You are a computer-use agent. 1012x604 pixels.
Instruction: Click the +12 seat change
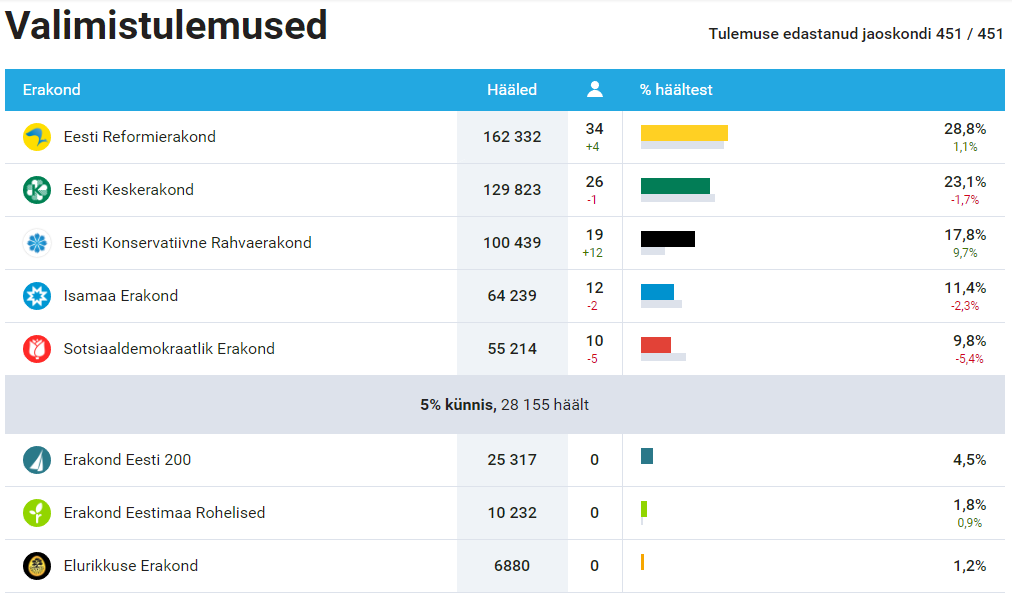(x=592, y=253)
